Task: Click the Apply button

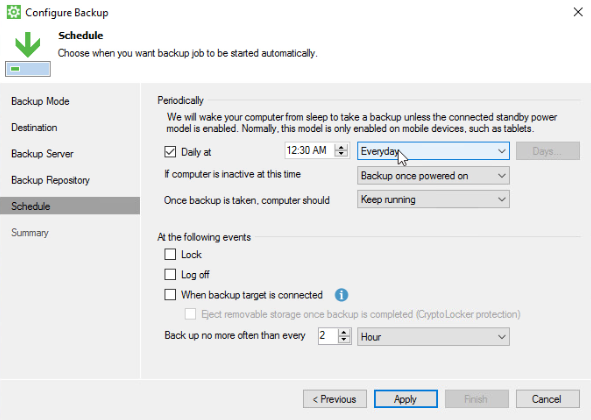Action: [x=406, y=399]
